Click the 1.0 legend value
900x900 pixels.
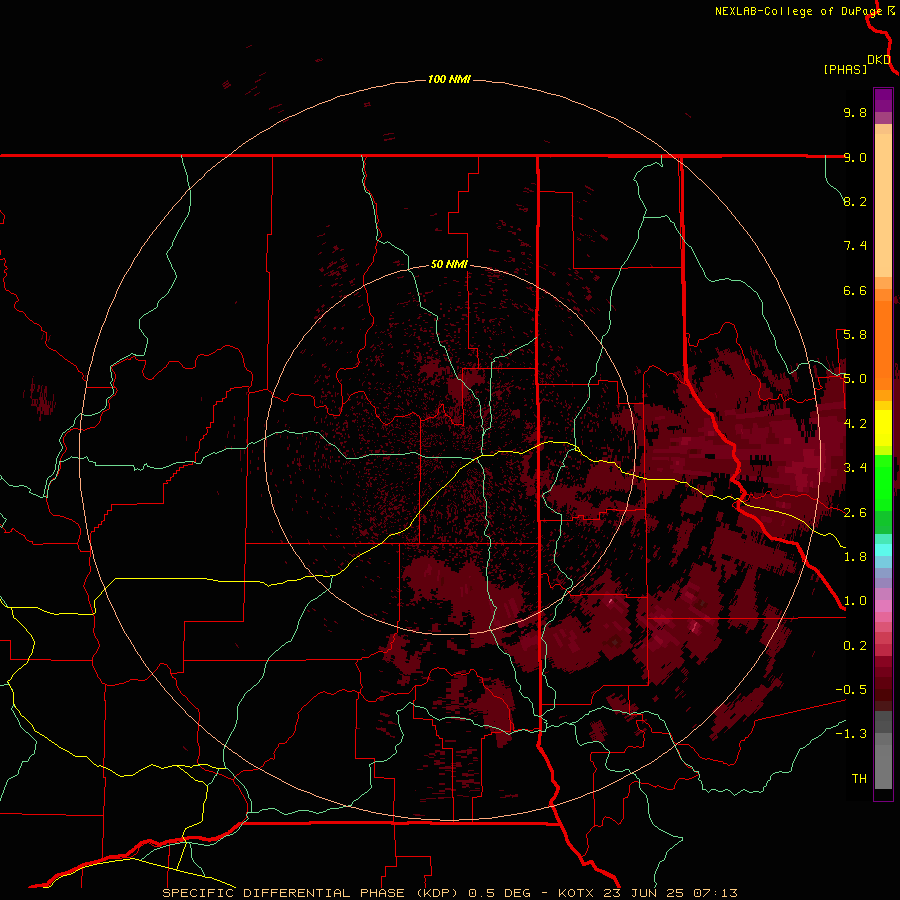coord(855,601)
